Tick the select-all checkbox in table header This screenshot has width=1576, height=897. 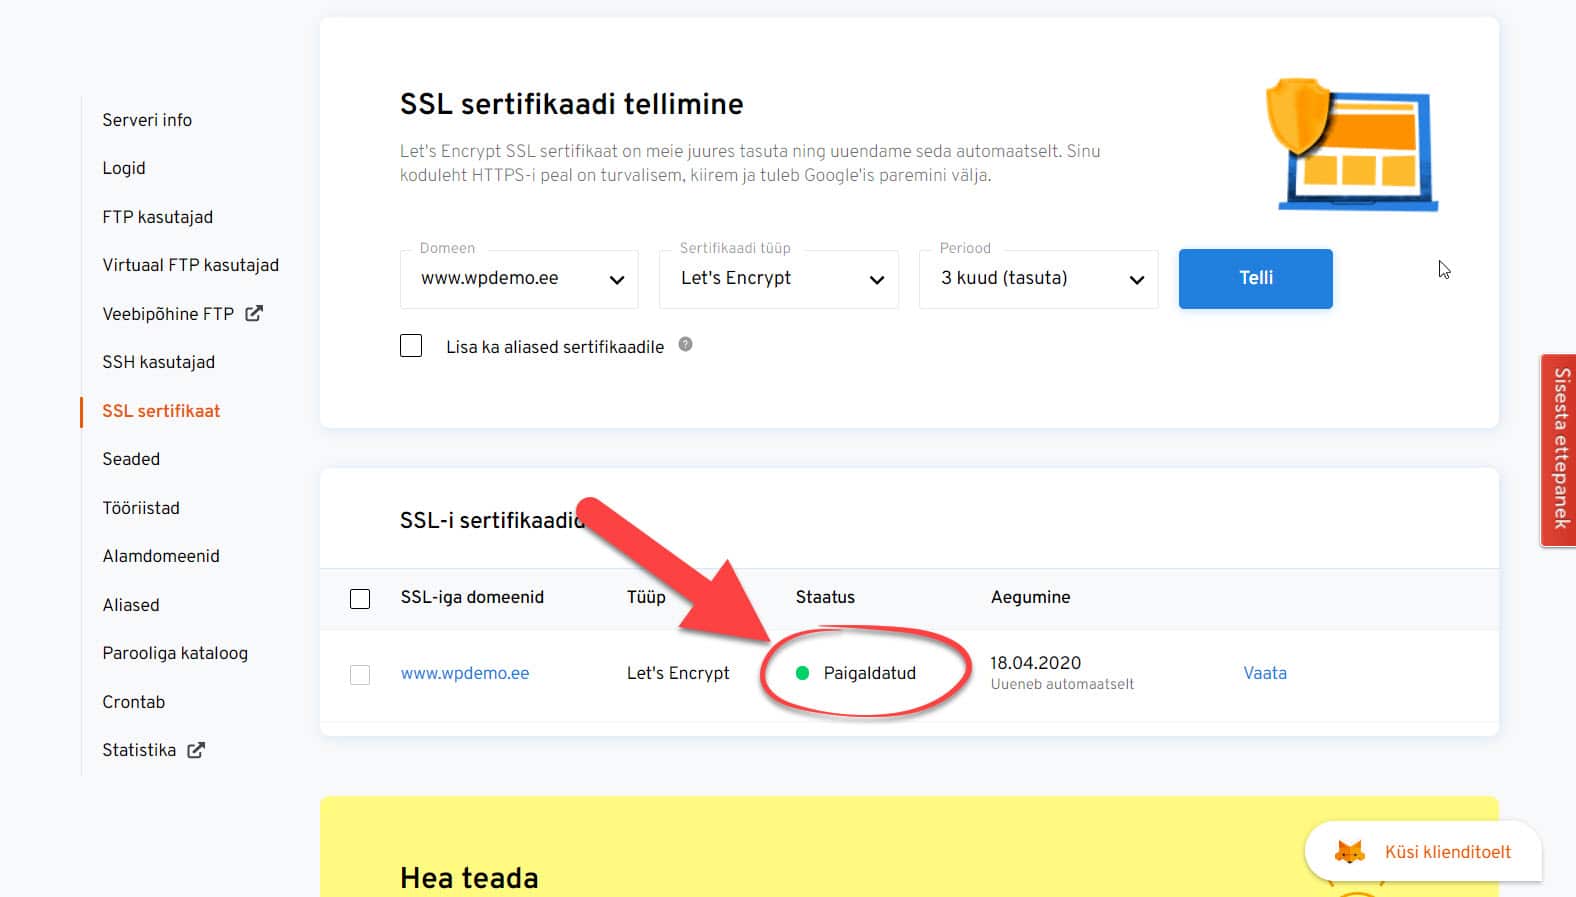click(x=360, y=599)
